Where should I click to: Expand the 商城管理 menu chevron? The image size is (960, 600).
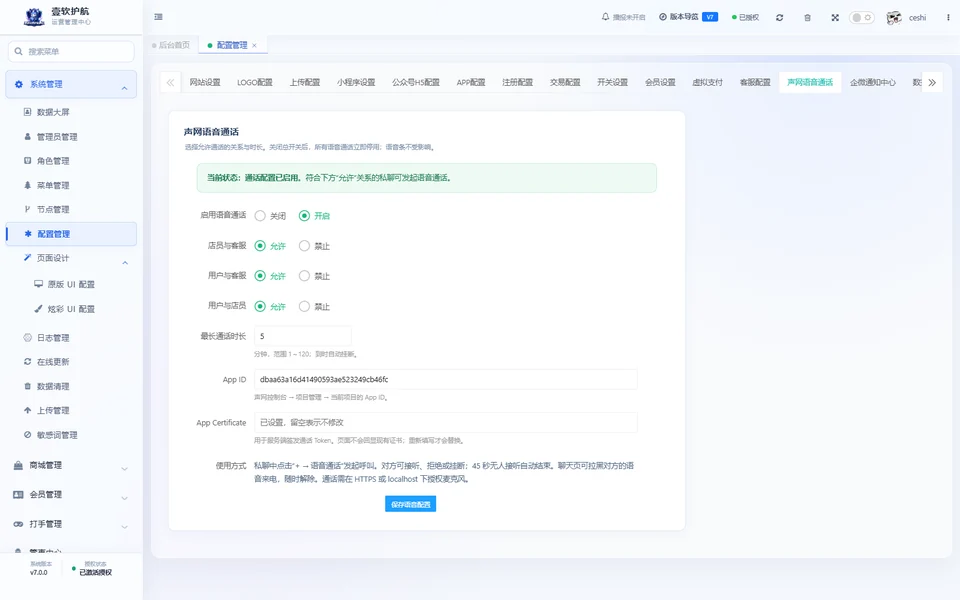click(124, 469)
